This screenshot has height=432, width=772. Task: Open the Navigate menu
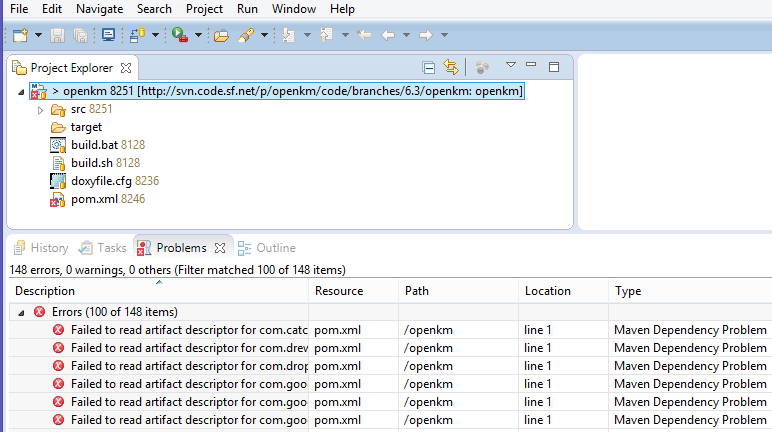(x=100, y=9)
